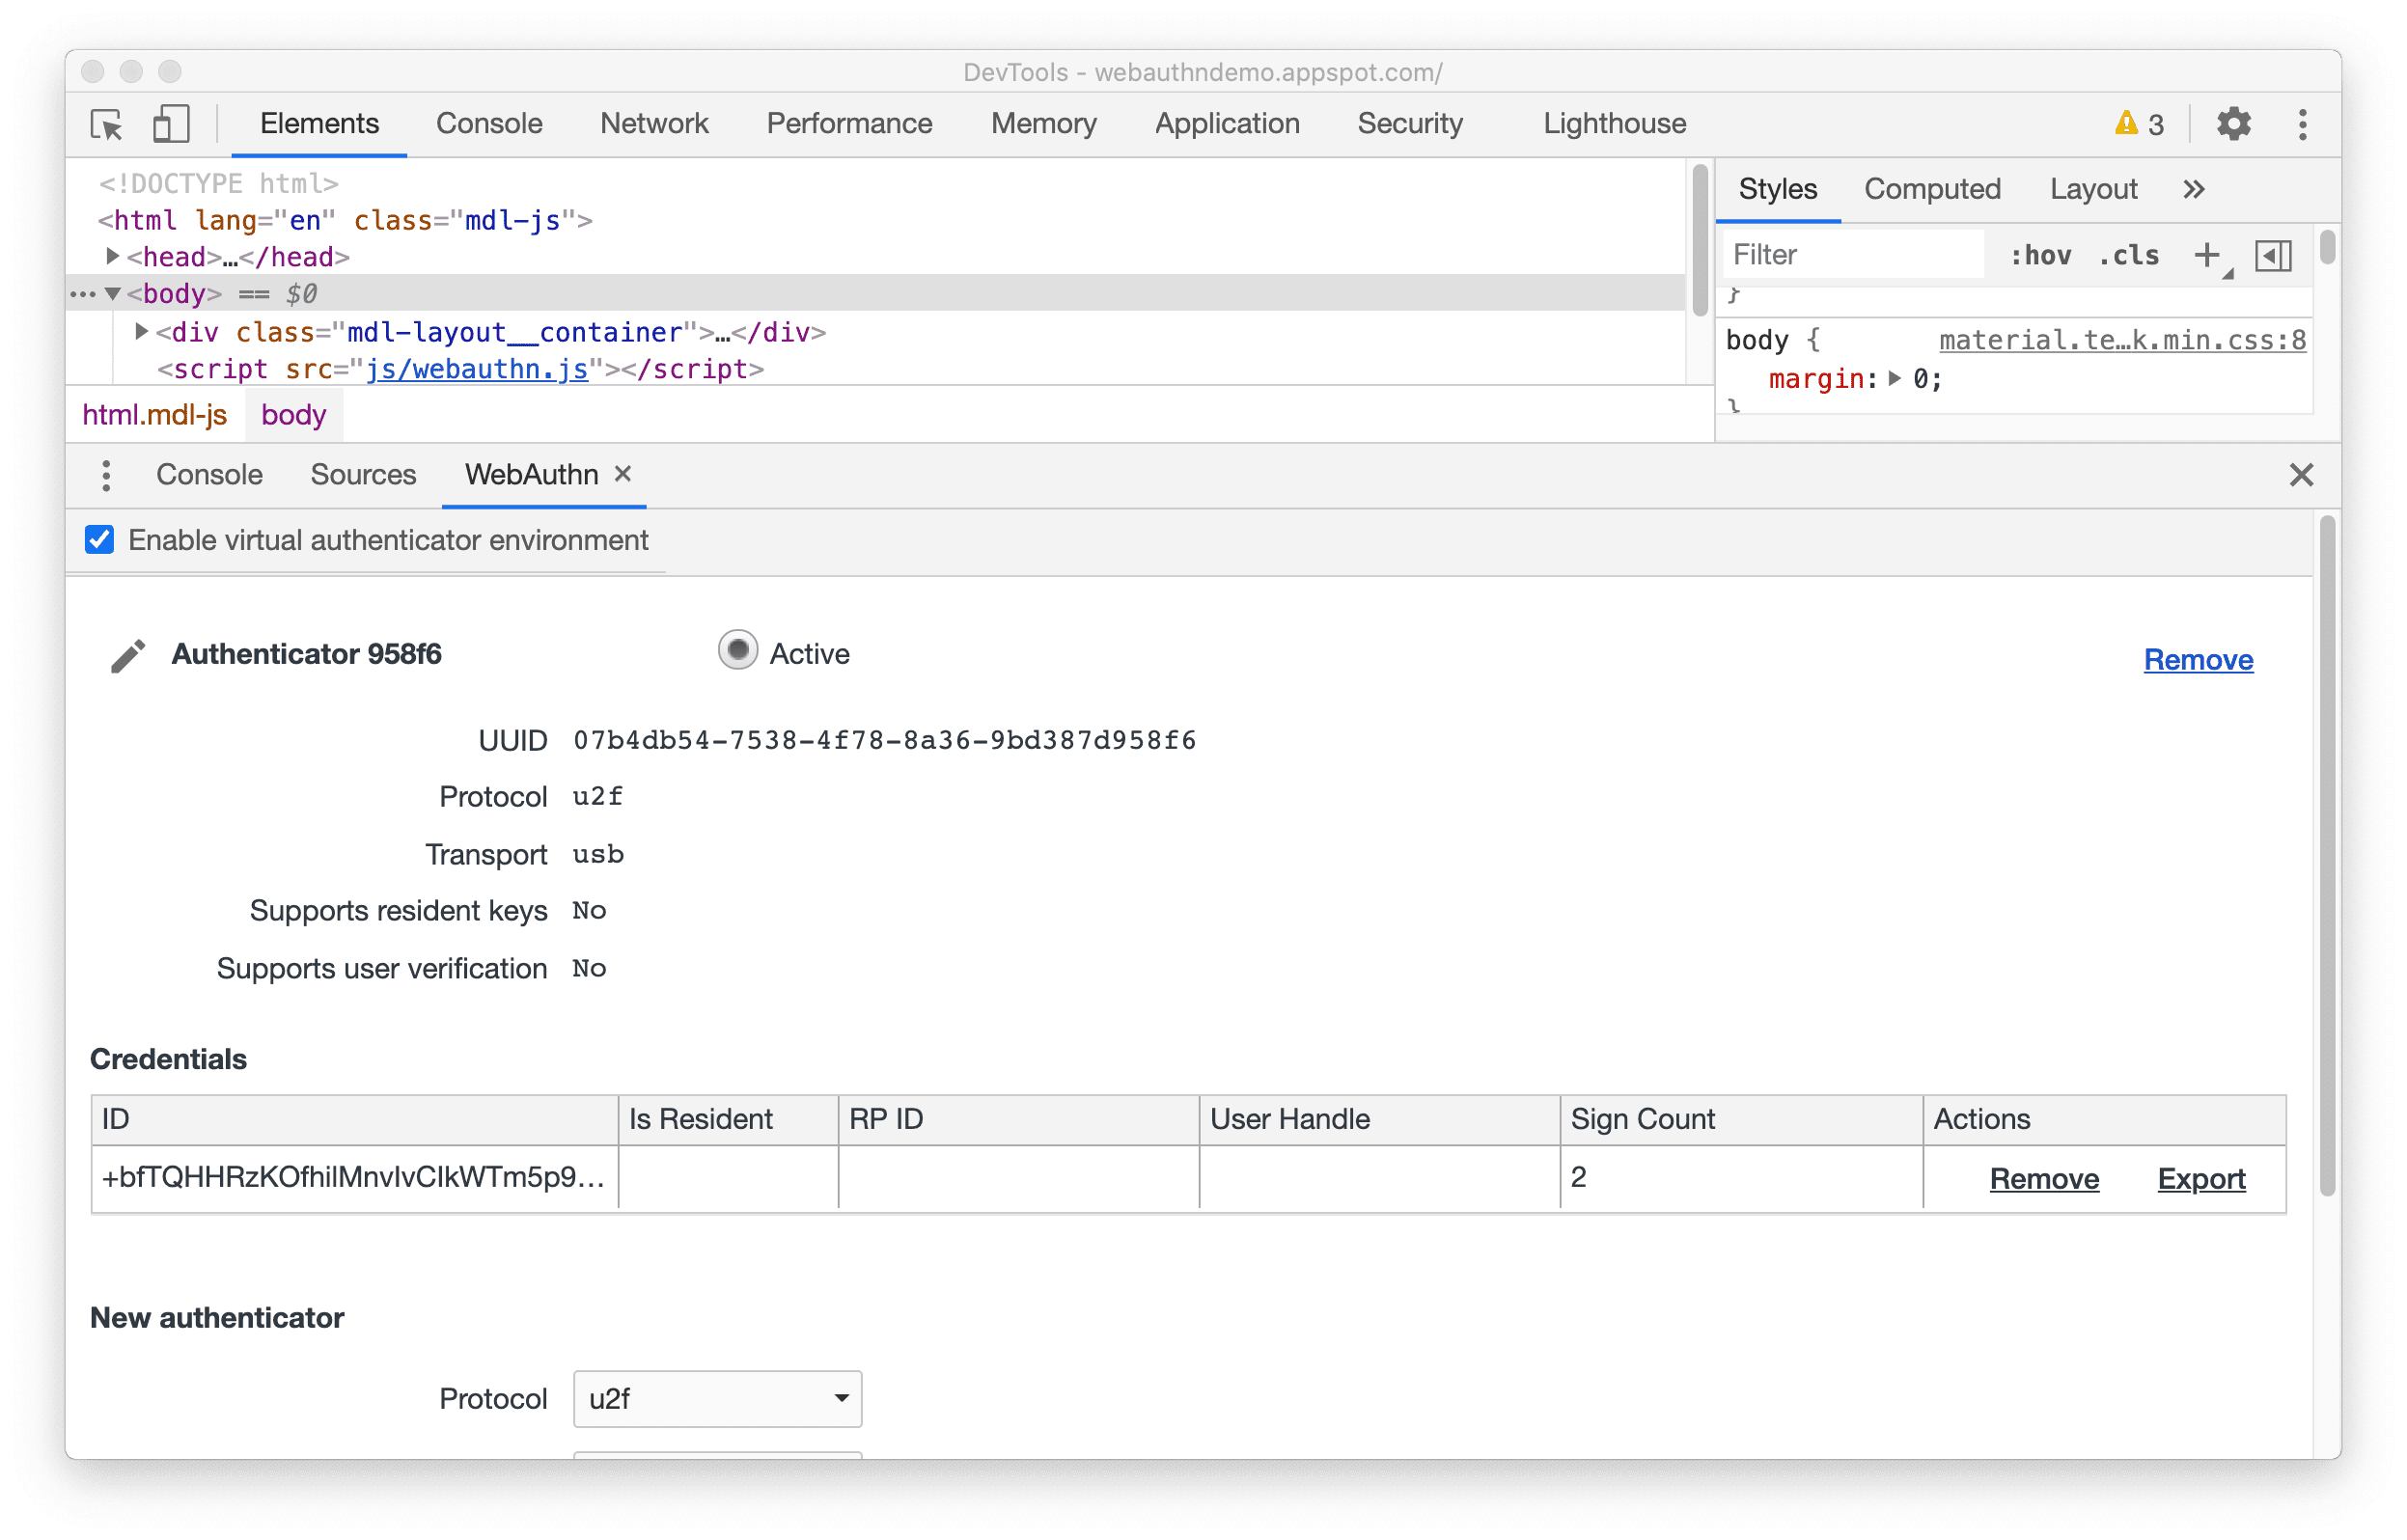The width and height of the screenshot is (2407, 1540).
Task: Click the edit pencil icon for Authenticator 958f6
Action: click(131, 656)
